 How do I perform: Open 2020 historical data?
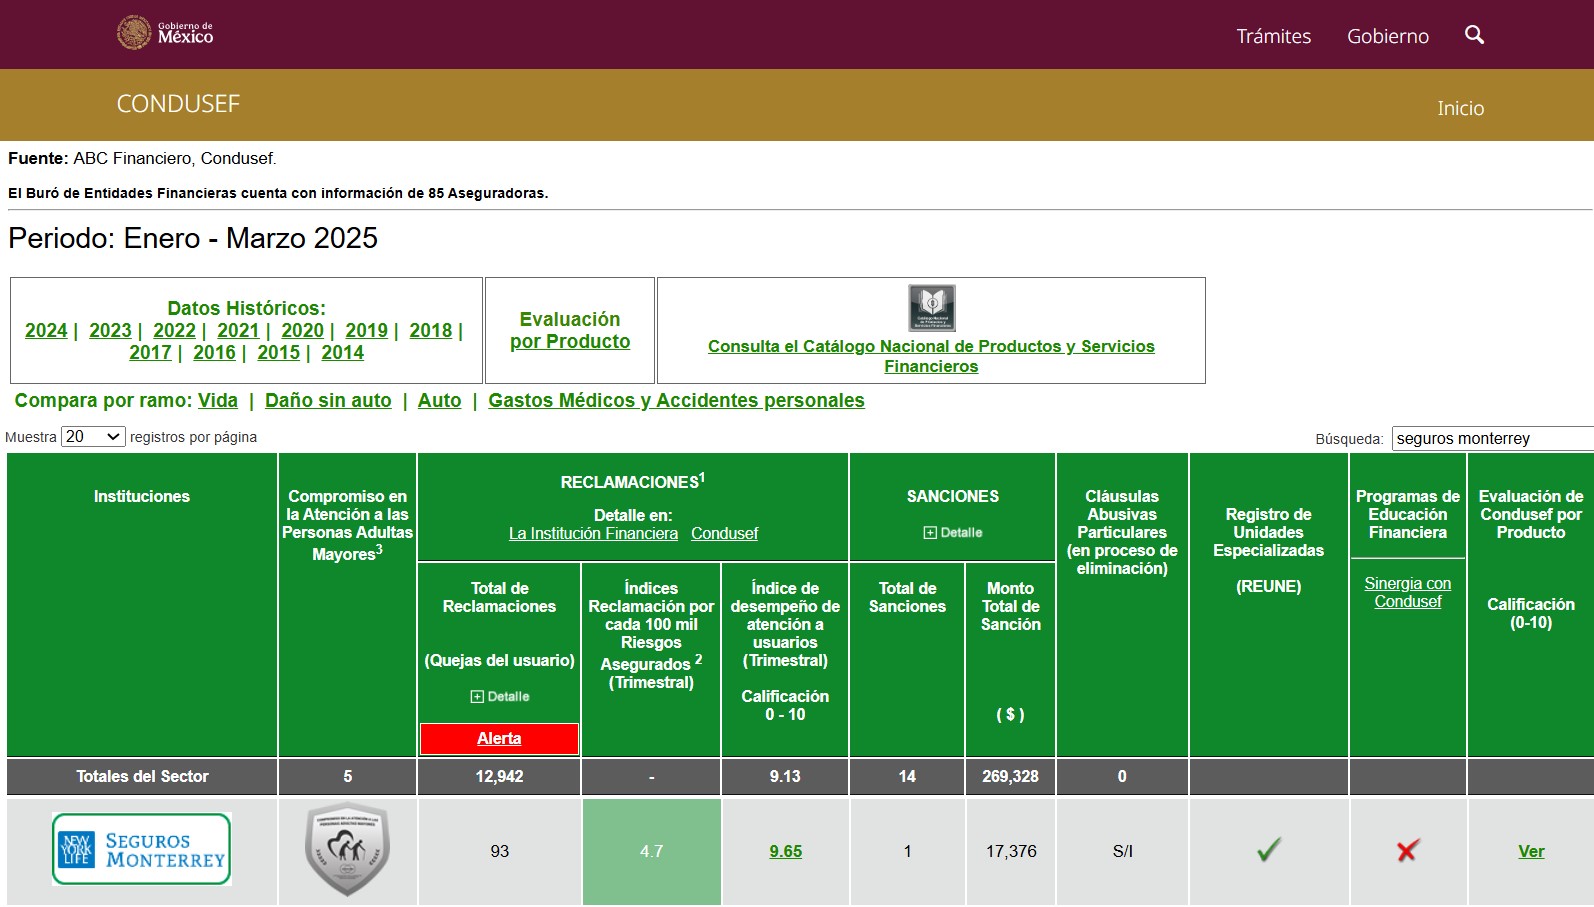tap(302, 331)
